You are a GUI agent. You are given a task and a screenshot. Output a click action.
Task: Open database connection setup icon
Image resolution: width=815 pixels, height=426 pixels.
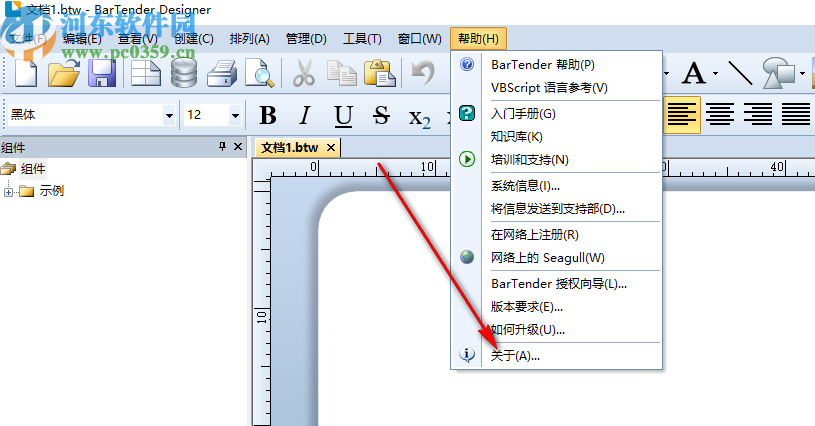184,73
